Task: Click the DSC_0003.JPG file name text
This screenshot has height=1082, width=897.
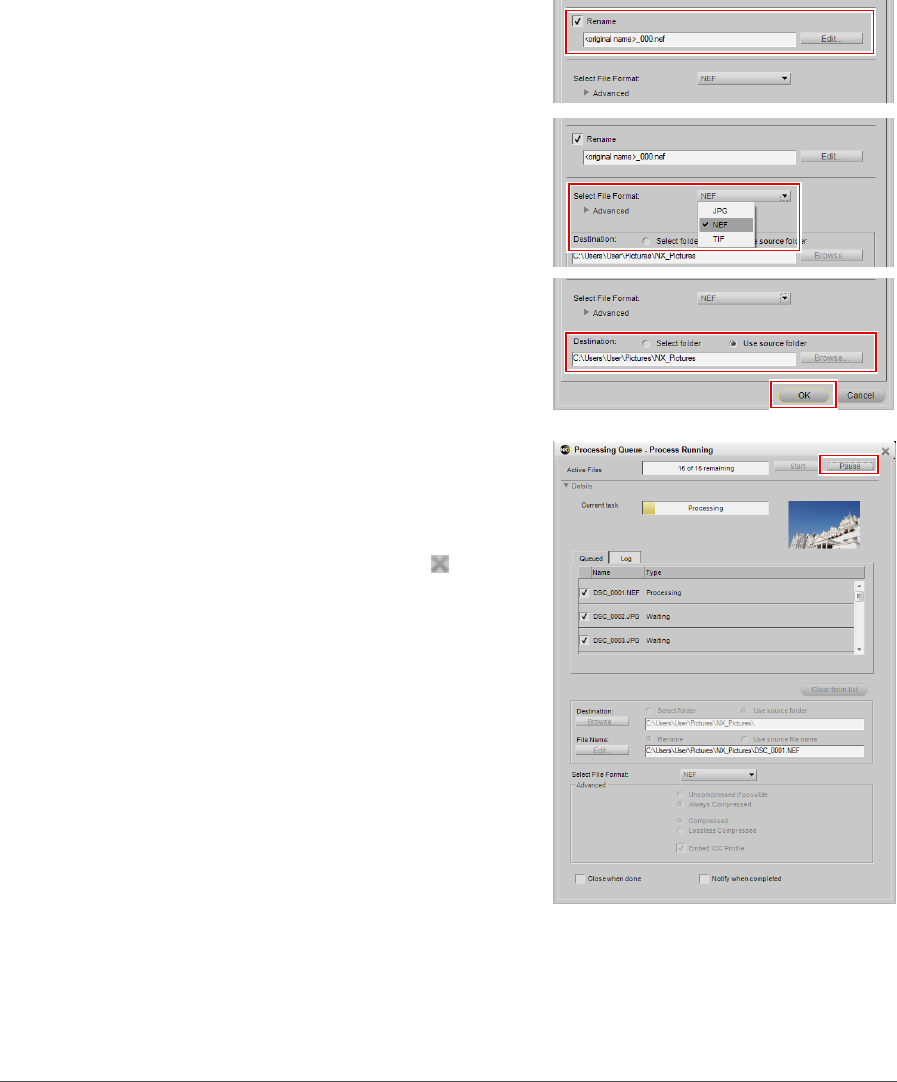Action: pos(616,640)
